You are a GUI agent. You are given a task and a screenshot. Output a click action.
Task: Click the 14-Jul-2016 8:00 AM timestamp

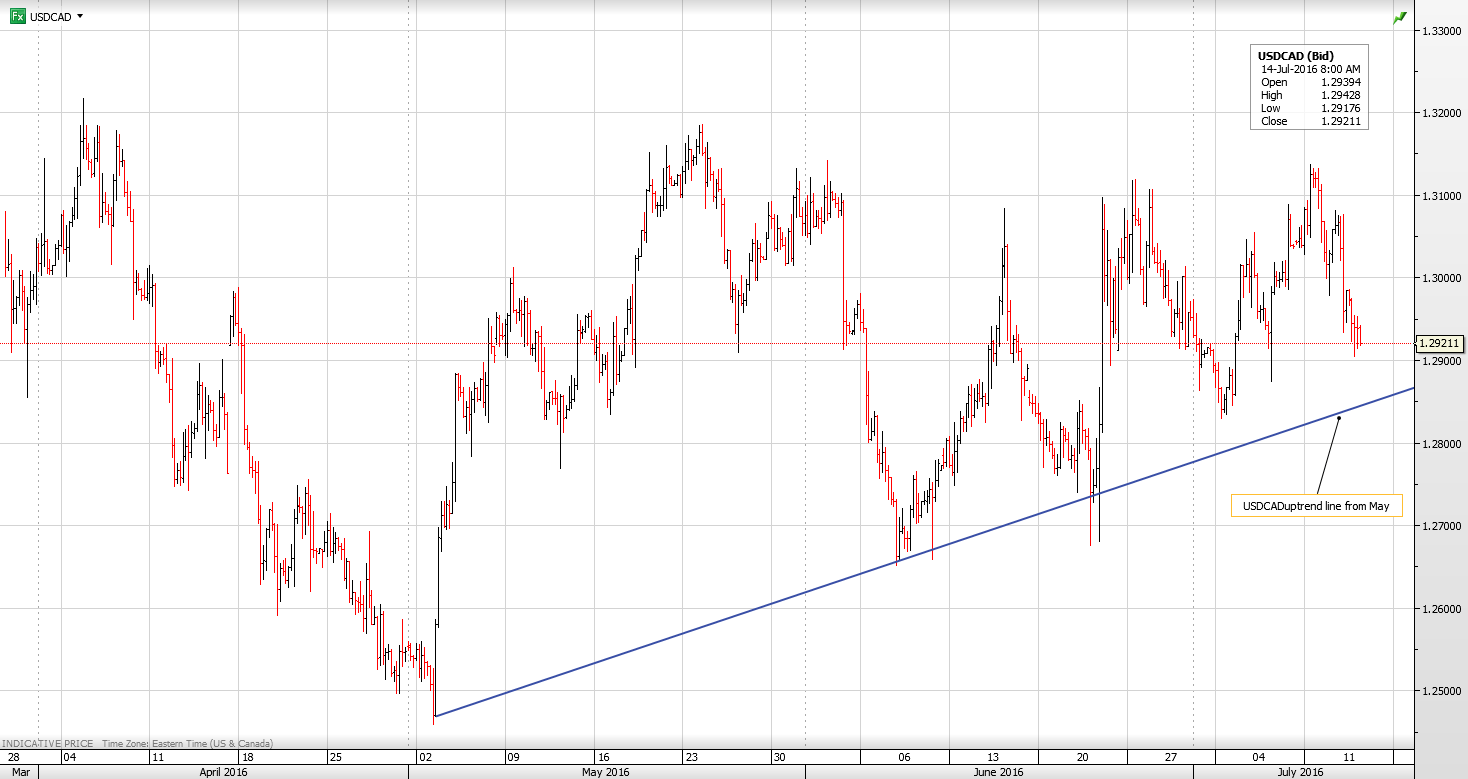pos(1309,69)
